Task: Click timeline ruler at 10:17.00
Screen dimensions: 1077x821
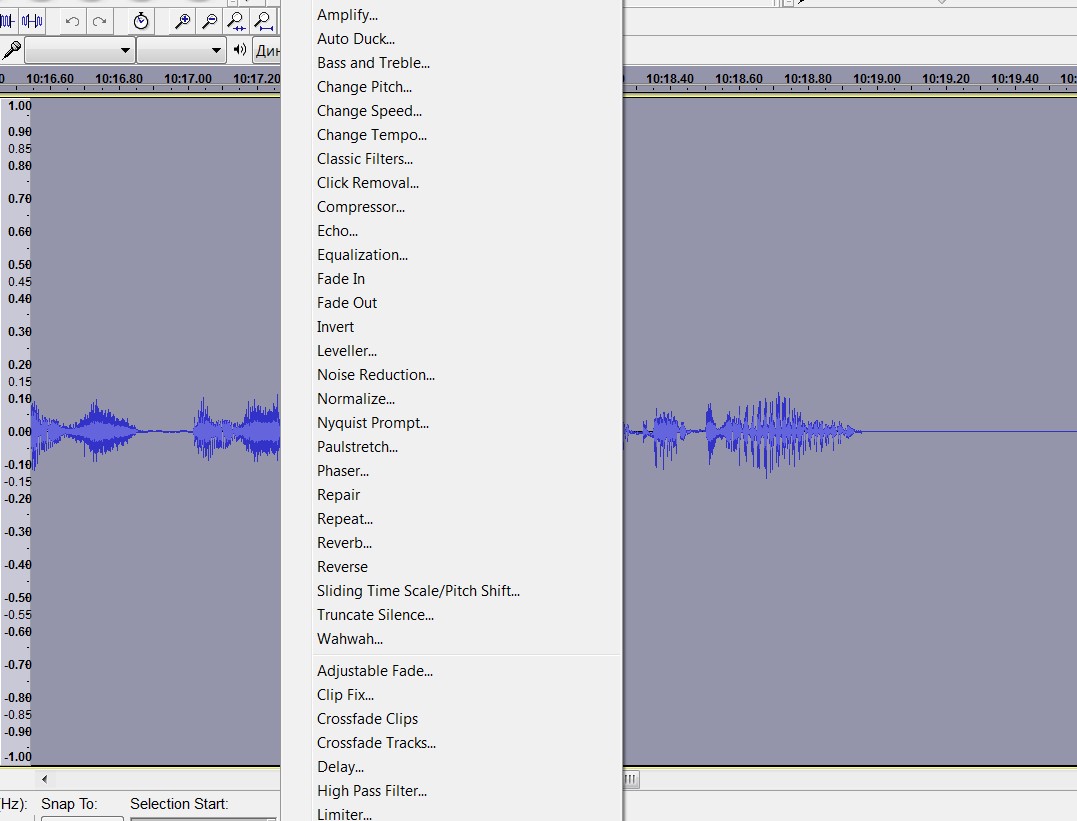Action: [x=188, y=78]
